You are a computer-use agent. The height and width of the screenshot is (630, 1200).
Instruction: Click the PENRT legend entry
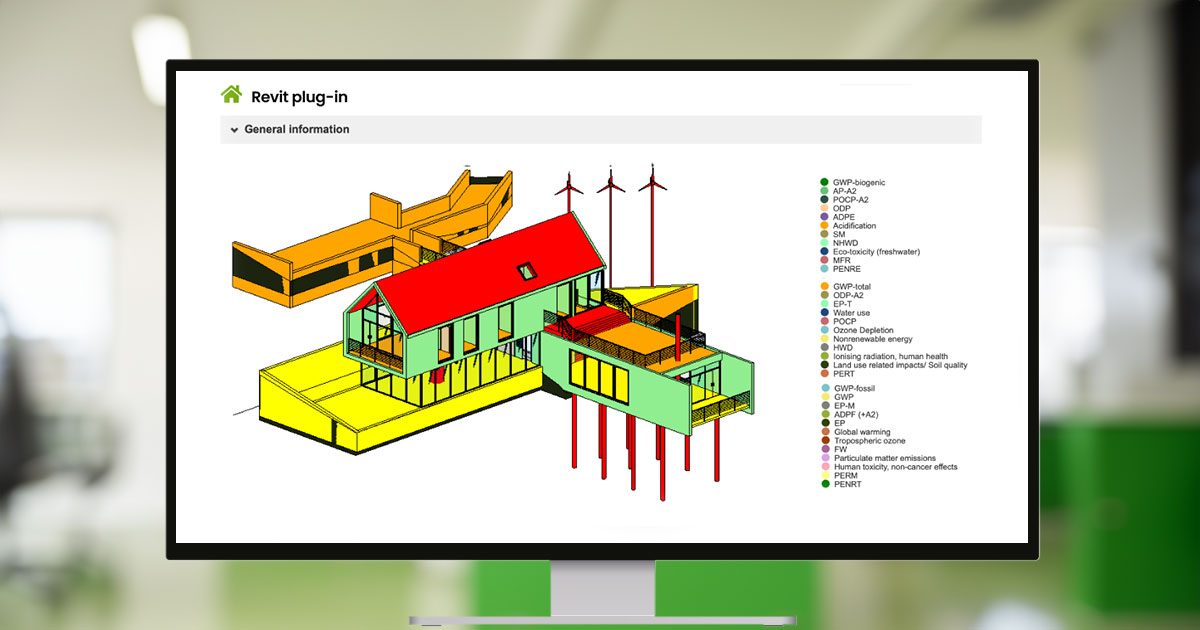point(847,484)
